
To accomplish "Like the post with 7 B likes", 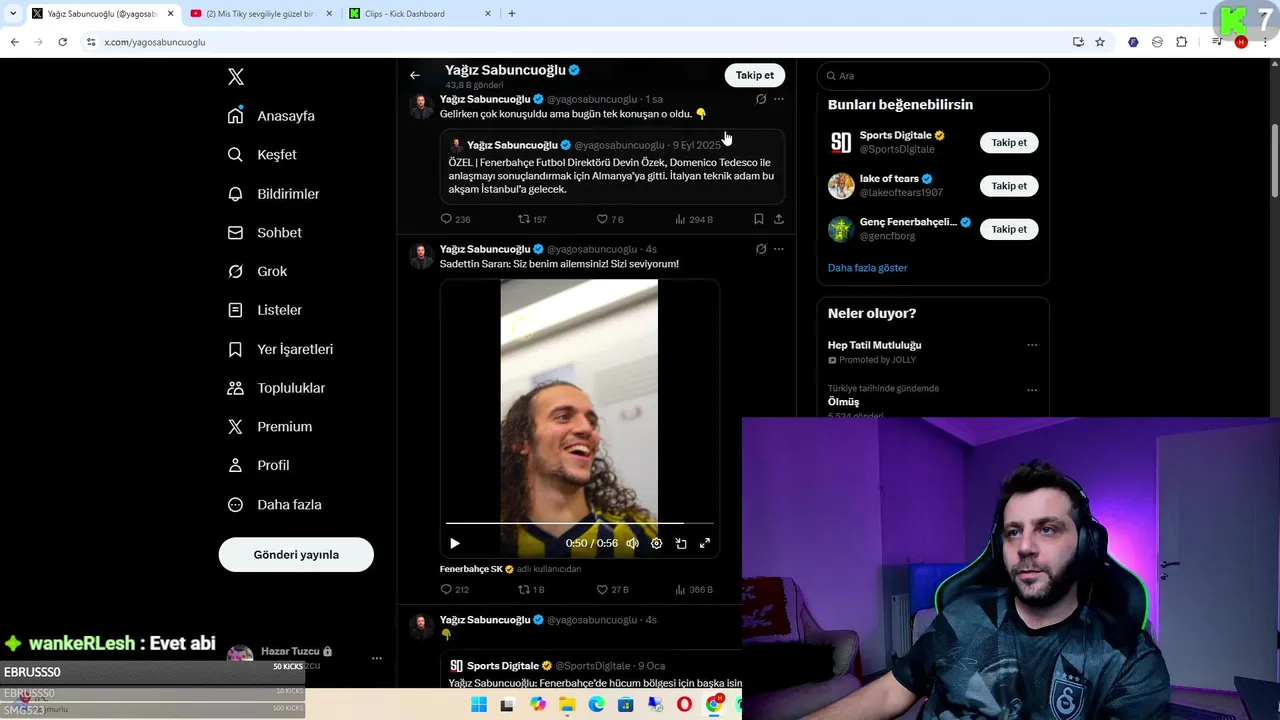I will click(610, 219).
